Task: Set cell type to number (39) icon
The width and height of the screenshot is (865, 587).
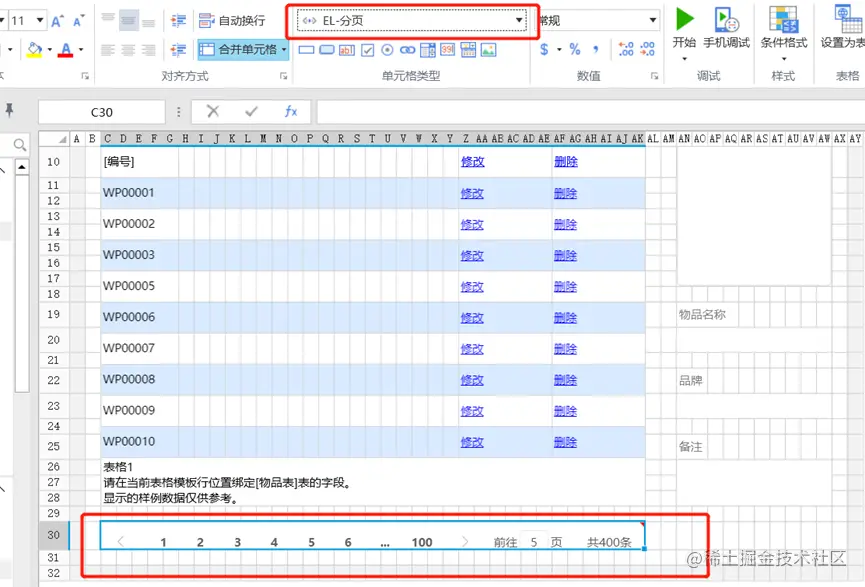Action: point(447,50)
